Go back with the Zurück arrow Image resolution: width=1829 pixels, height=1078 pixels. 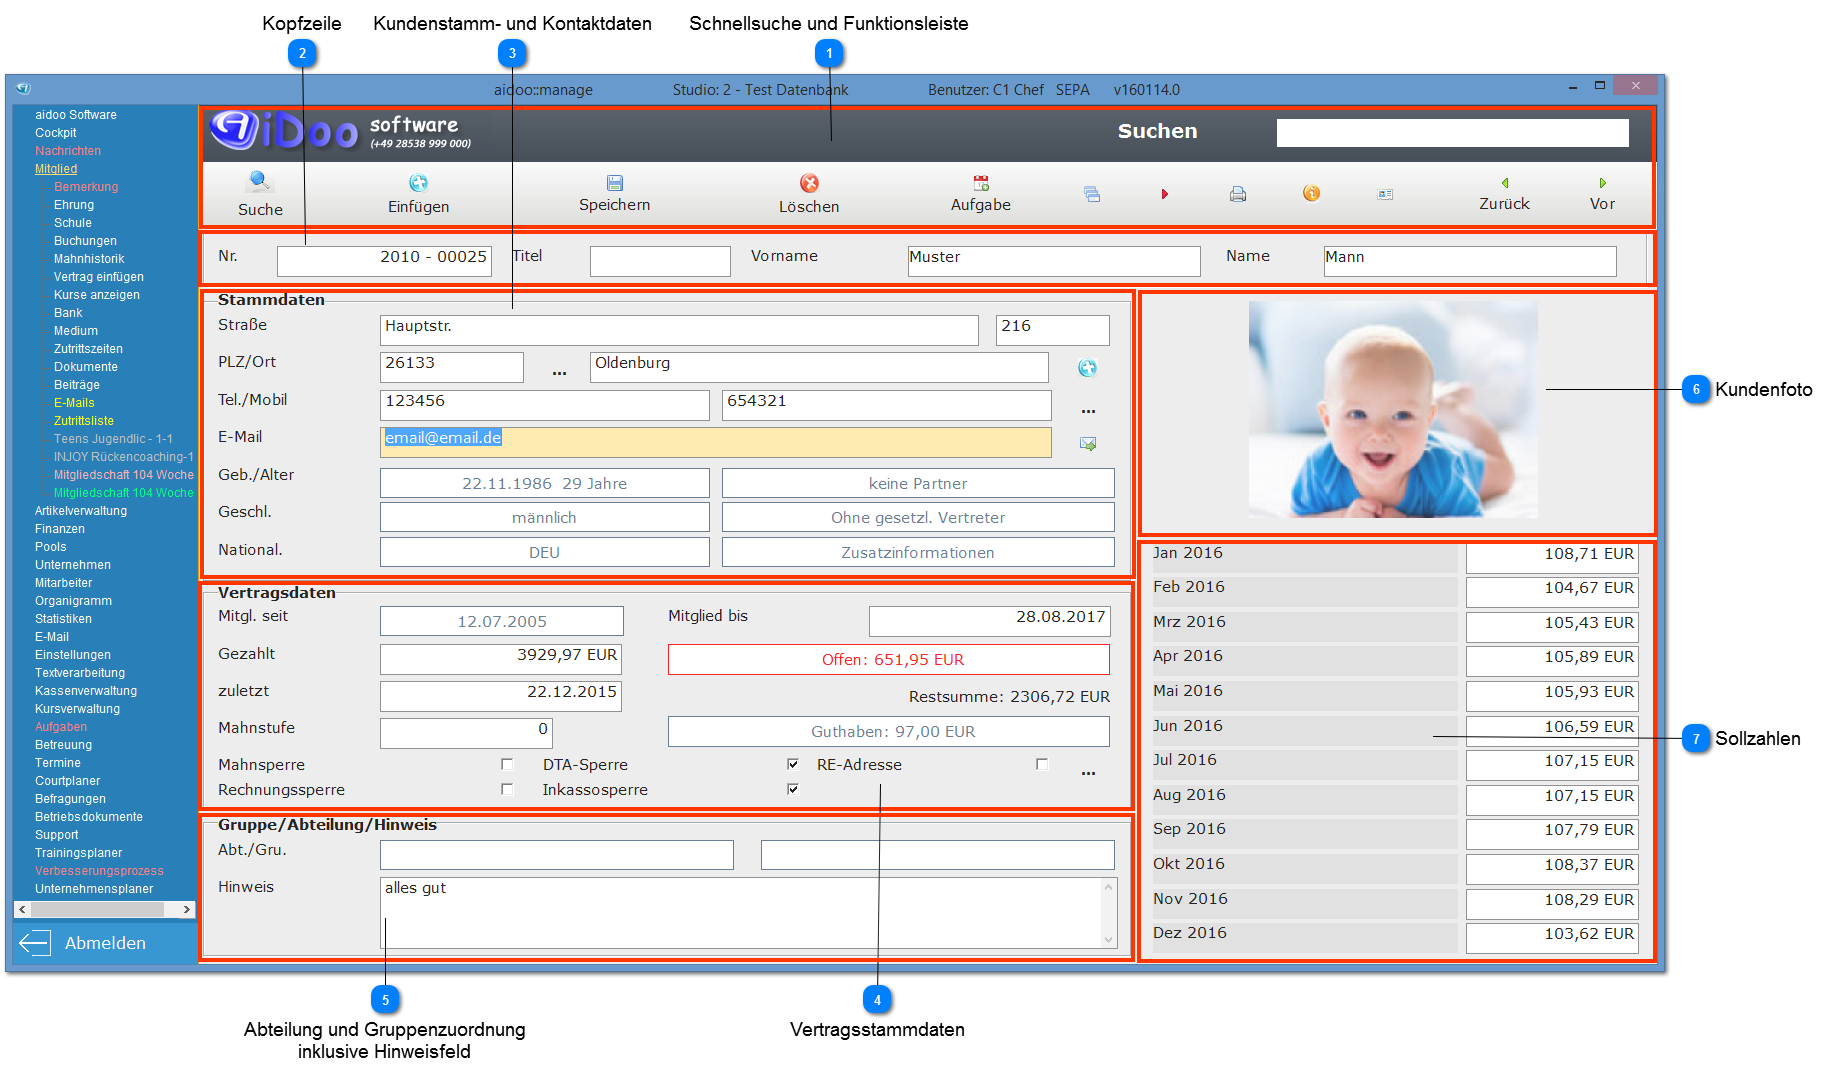(x=1504, y=183)
